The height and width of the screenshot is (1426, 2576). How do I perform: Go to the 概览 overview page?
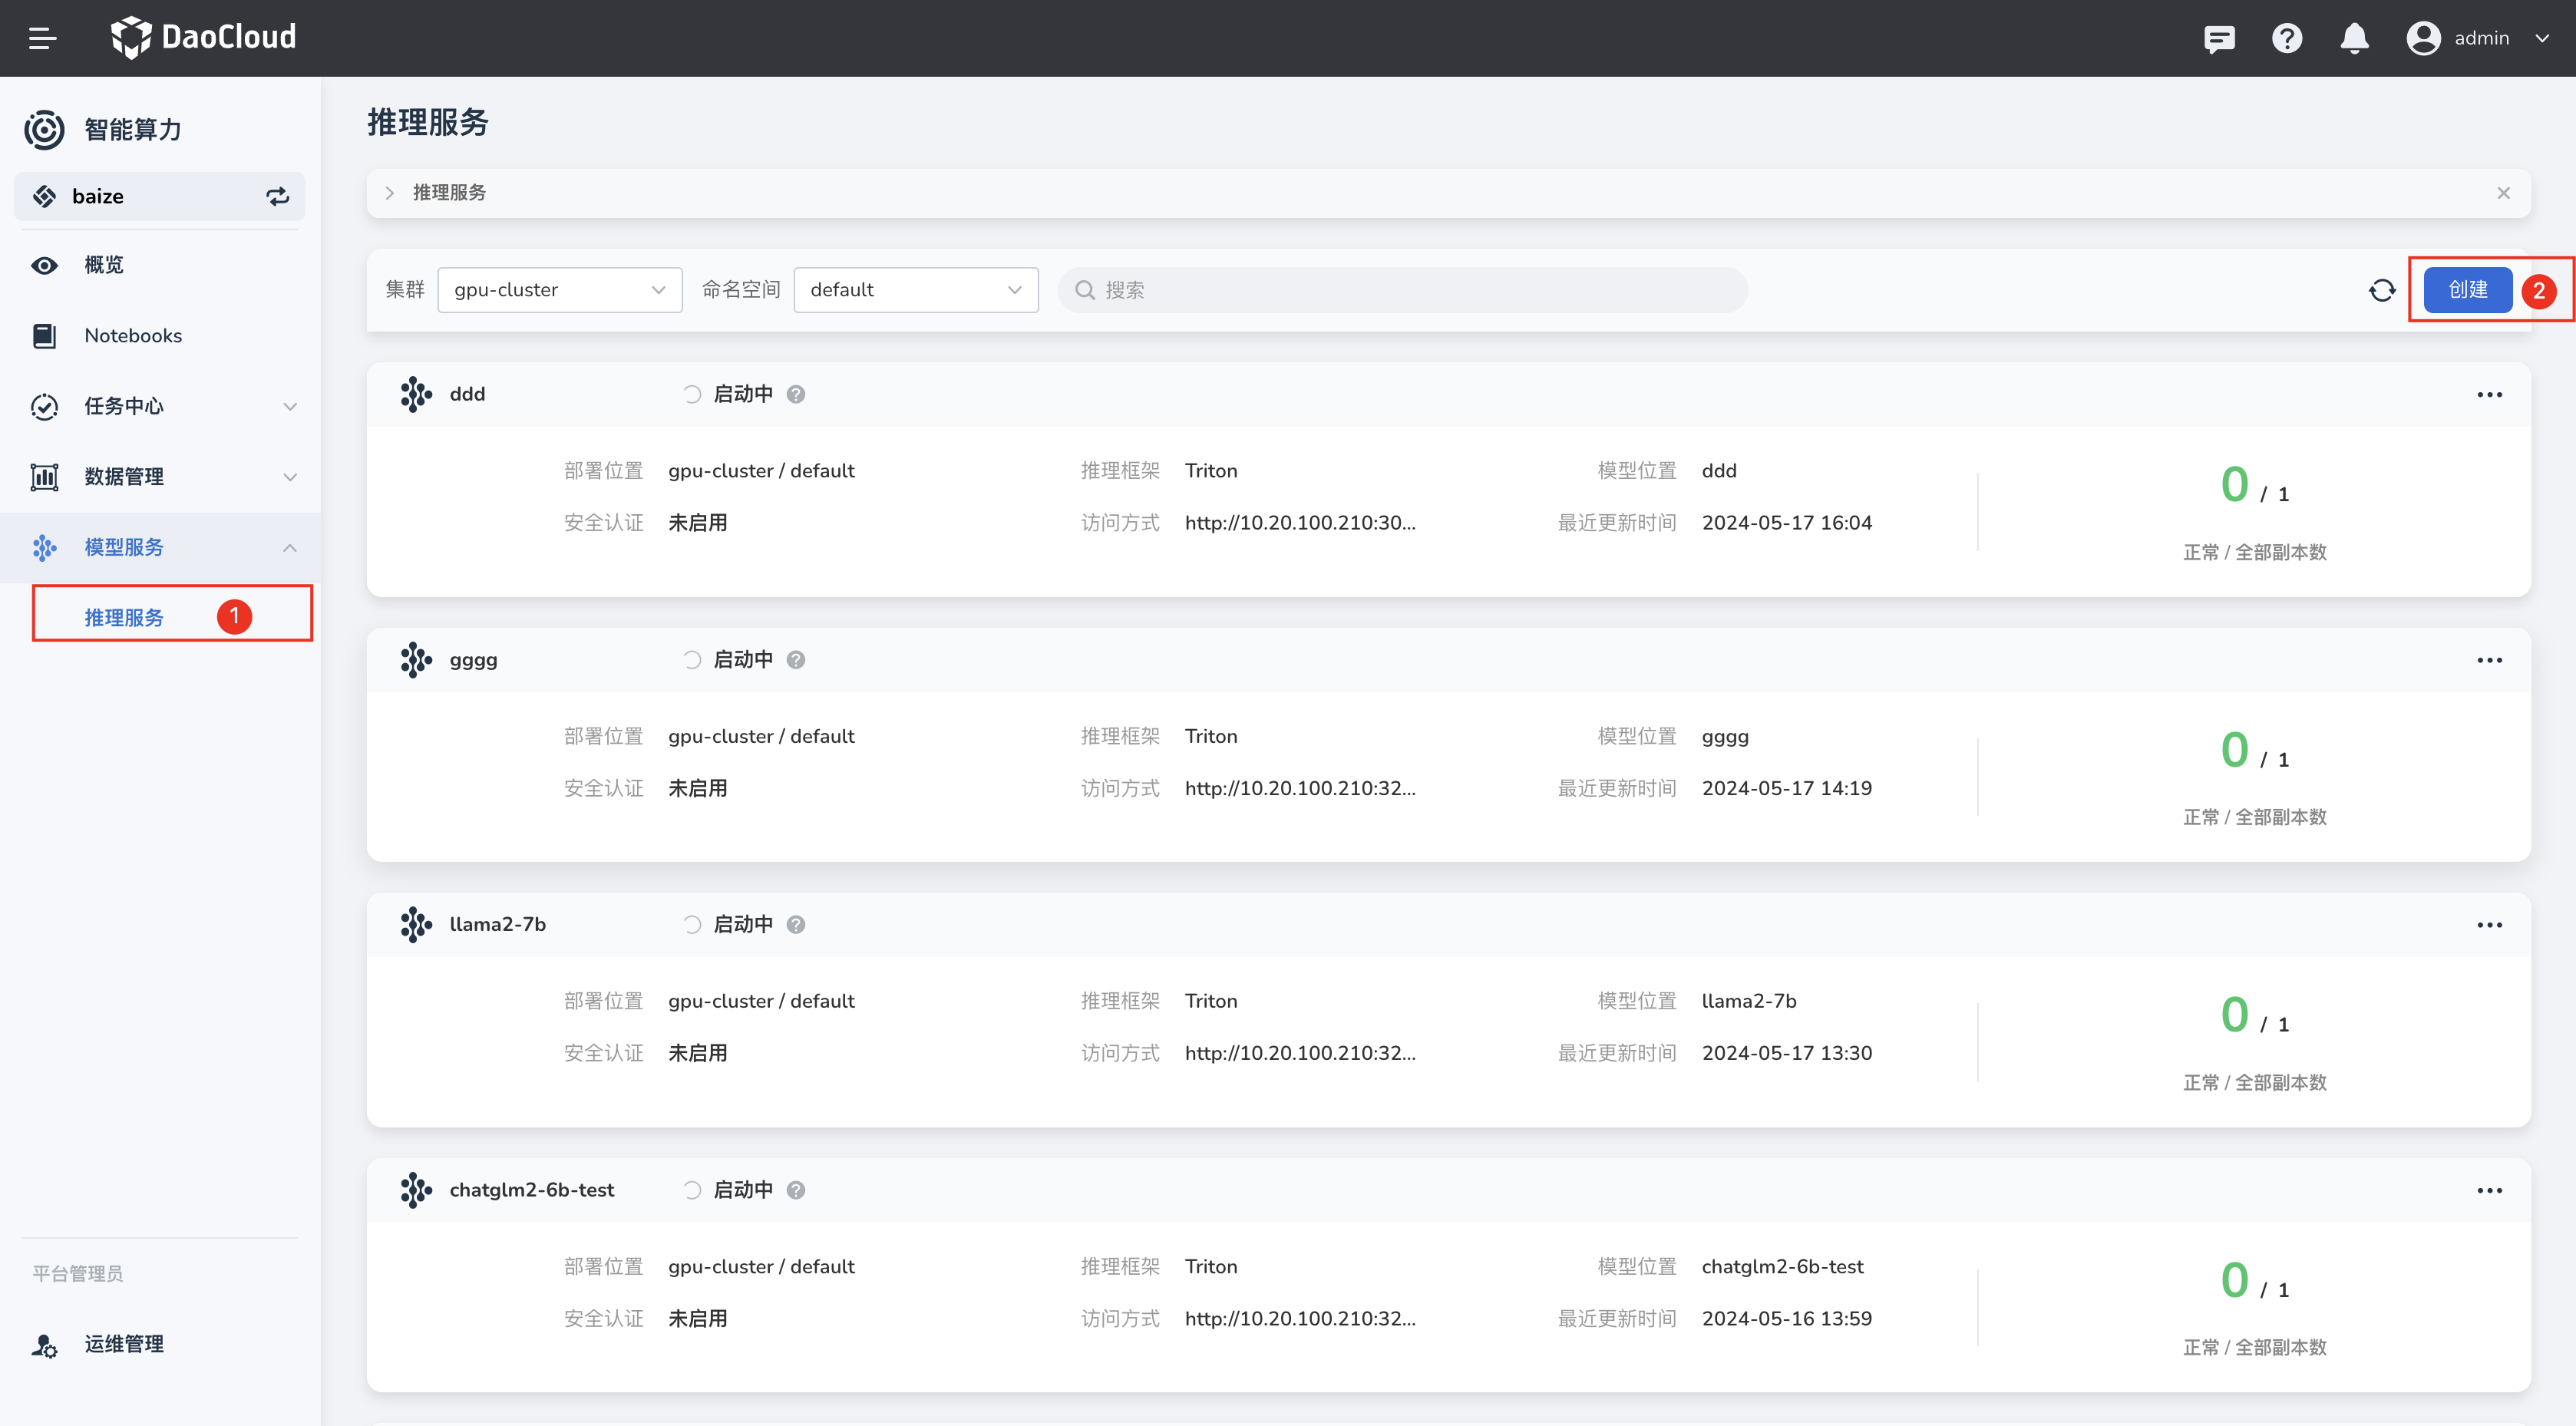point(104,265)
